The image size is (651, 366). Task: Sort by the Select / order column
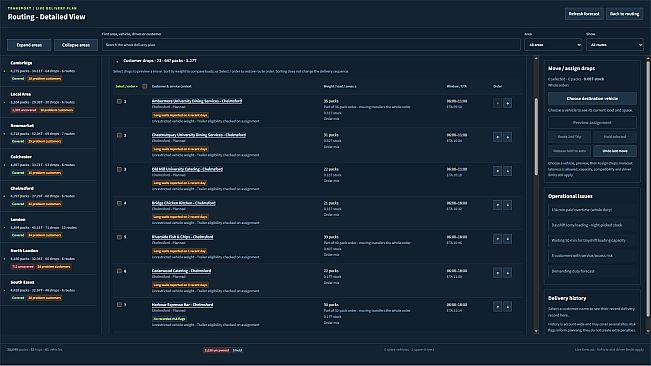(127, 86)
